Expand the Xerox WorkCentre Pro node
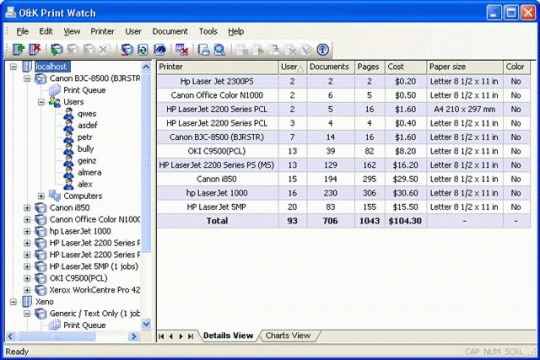This screenshot has width=540, height=360. 27,290
